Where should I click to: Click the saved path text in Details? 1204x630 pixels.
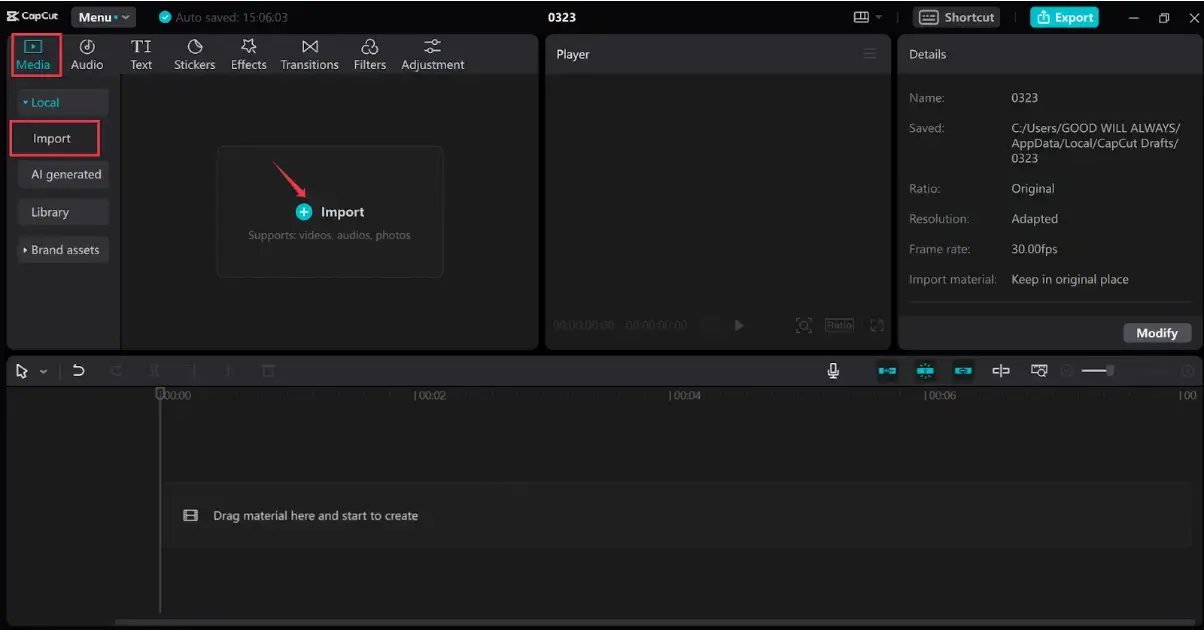tap(1096, 143)
